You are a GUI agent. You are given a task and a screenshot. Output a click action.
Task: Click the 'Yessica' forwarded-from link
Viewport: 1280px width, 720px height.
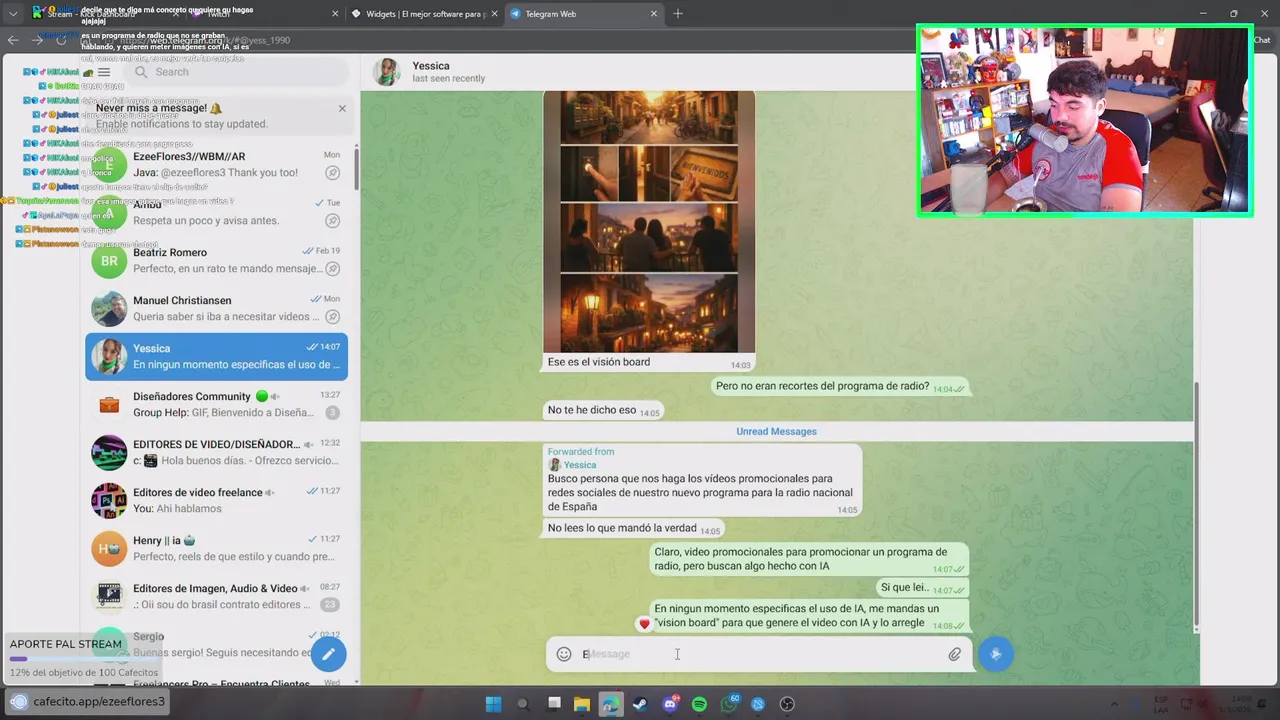click(579, 465)
